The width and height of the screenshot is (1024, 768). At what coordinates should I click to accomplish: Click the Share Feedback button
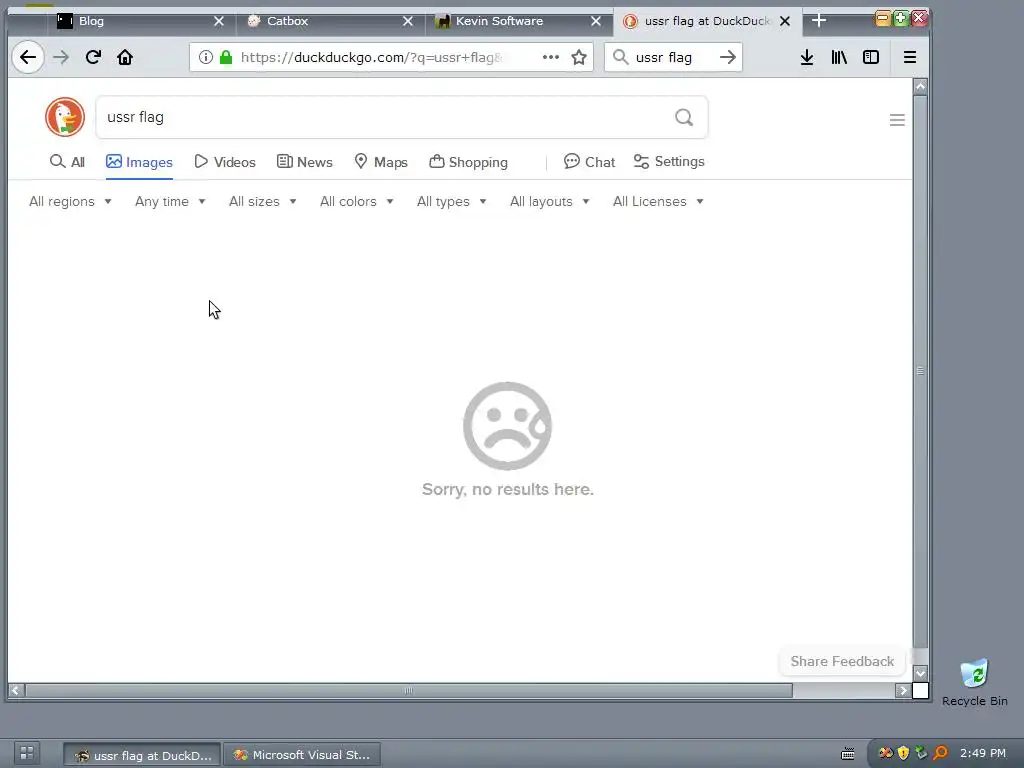tap(842, 662)
